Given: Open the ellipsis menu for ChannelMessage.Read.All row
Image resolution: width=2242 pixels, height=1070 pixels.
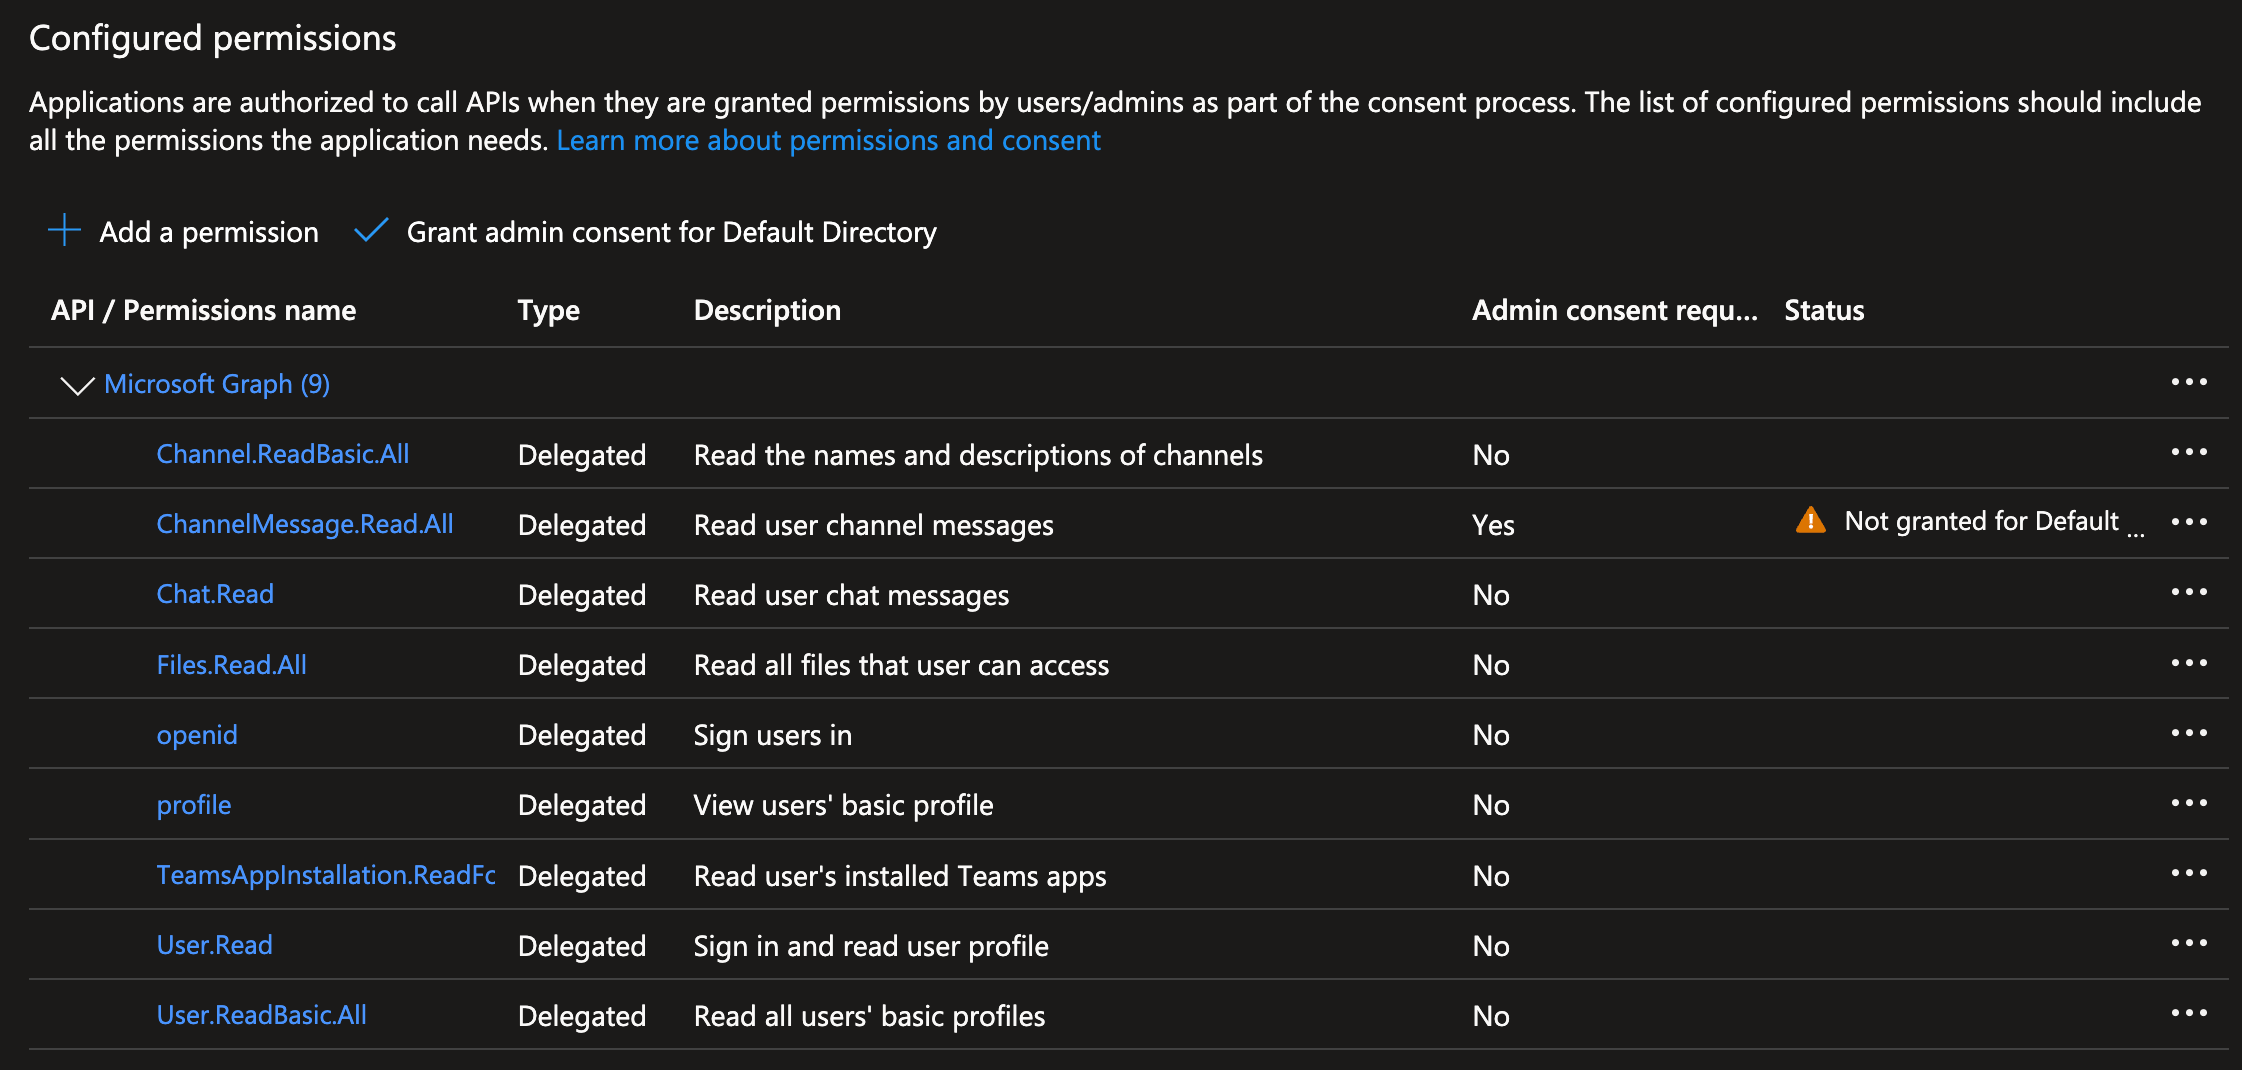Looking at the screenshot, I should click(x=2188, y=522).
